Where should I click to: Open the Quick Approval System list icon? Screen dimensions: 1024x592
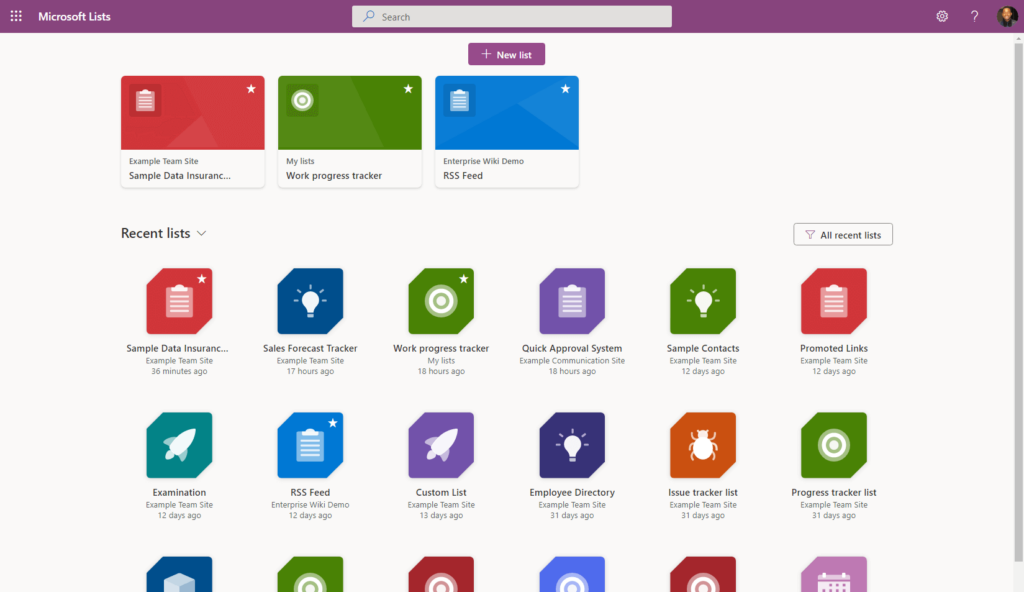click(x=572, y=301)
